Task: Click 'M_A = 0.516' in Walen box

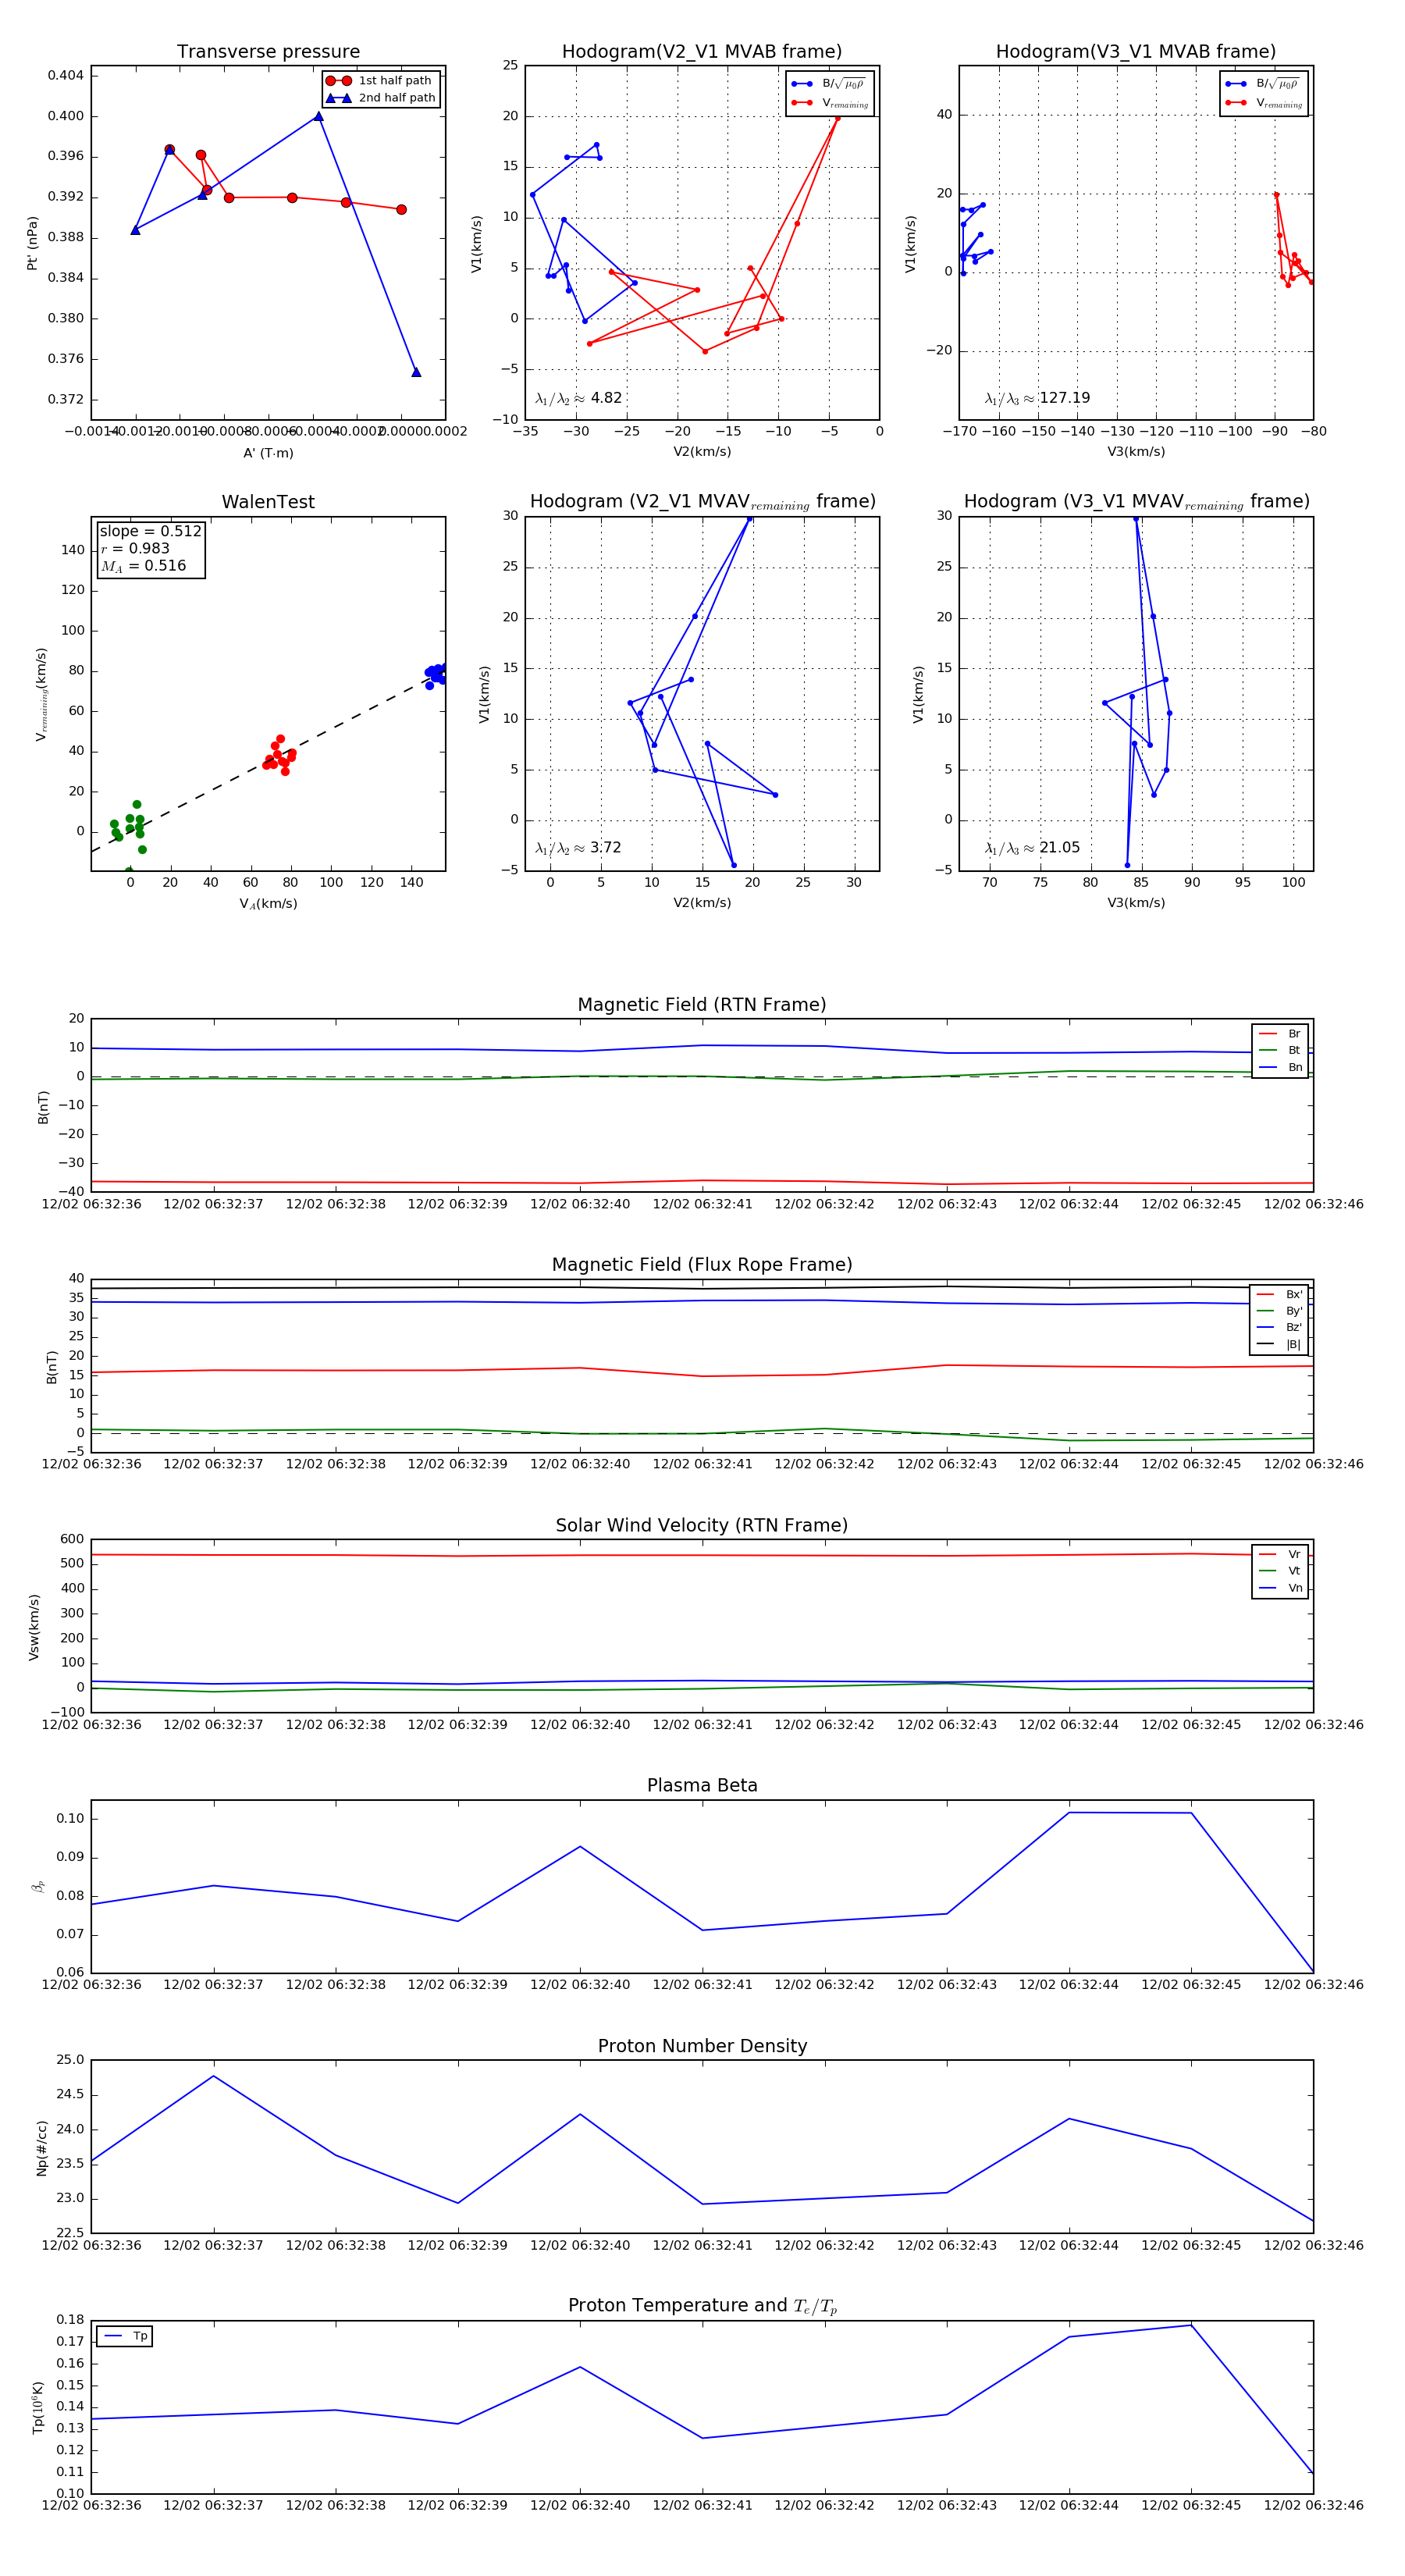Action: (x=143, y=566)
